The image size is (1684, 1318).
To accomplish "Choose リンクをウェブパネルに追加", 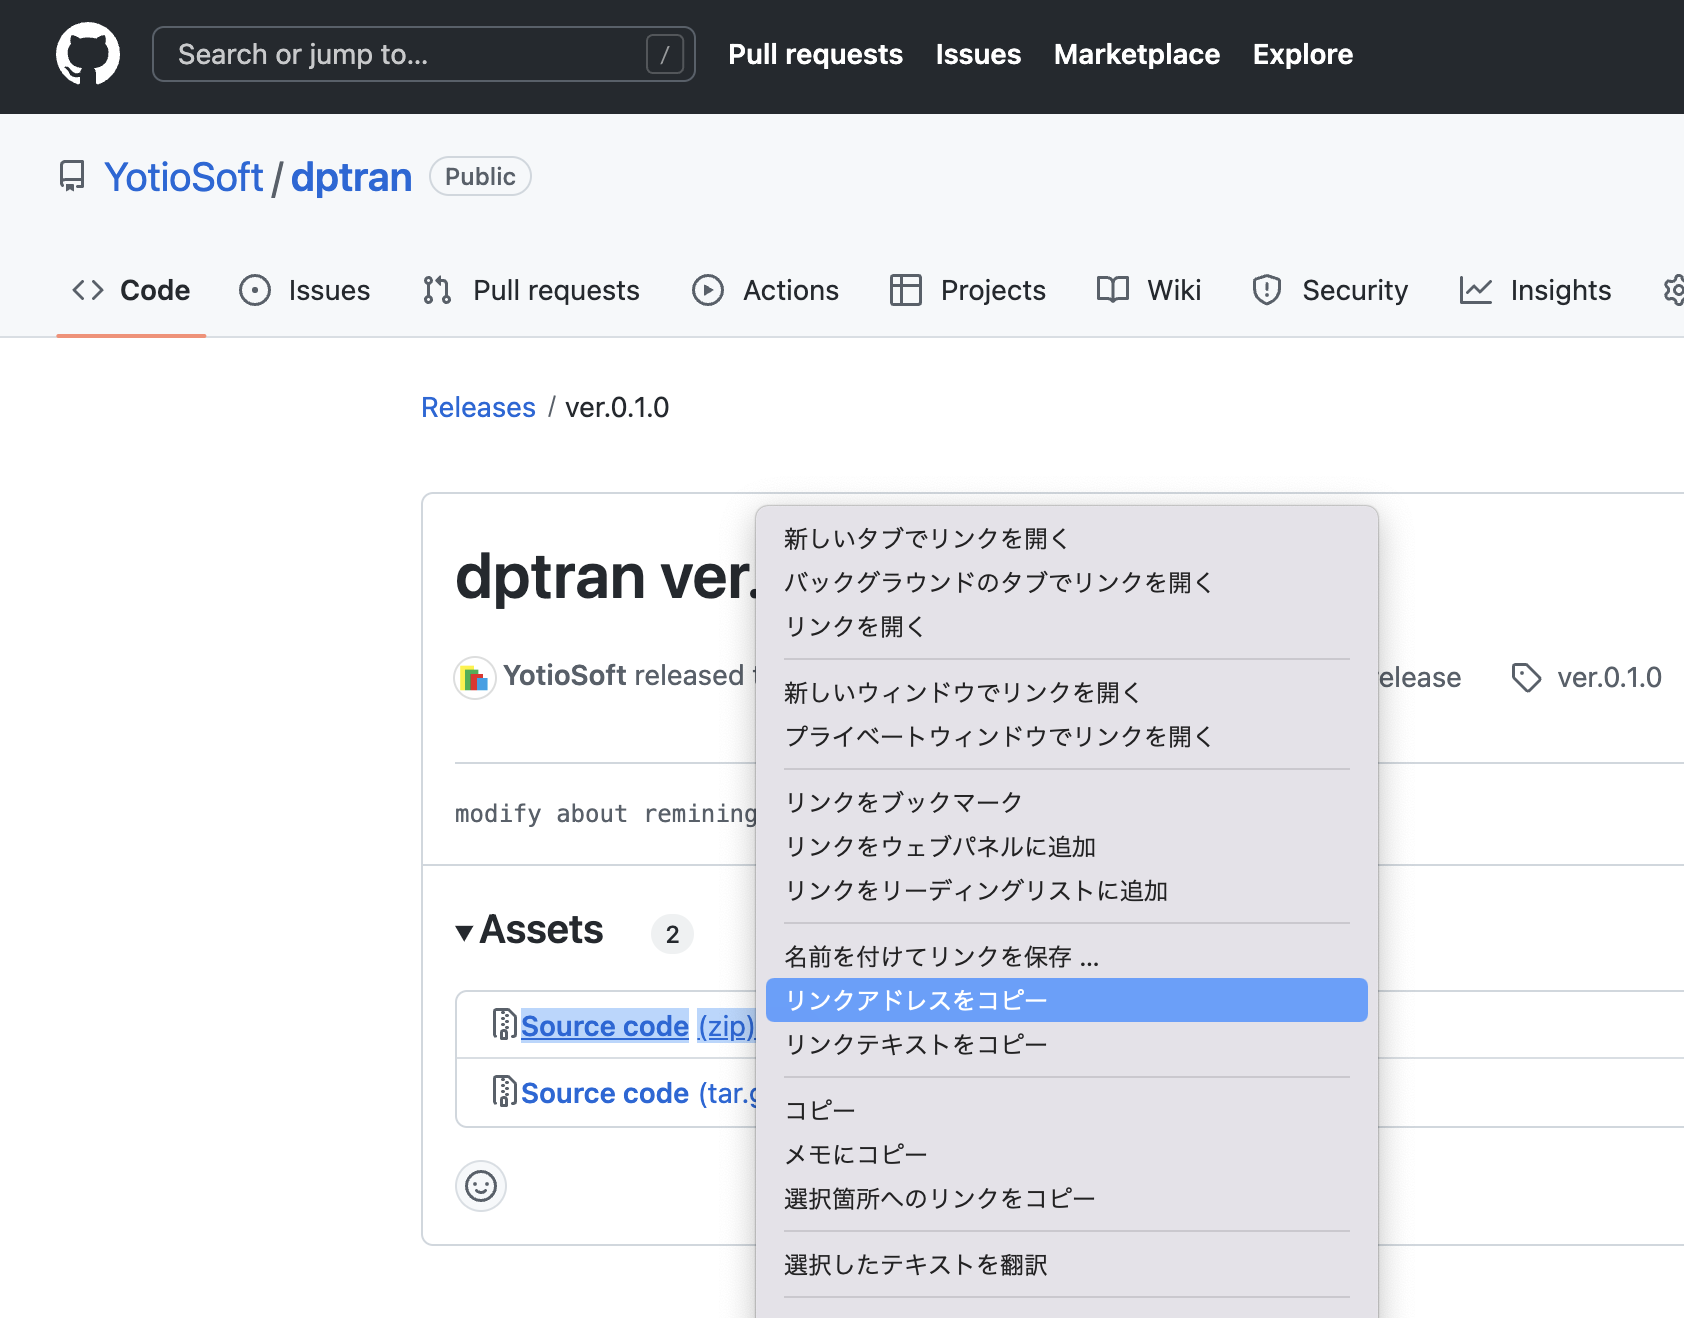I will [1067, 847].
